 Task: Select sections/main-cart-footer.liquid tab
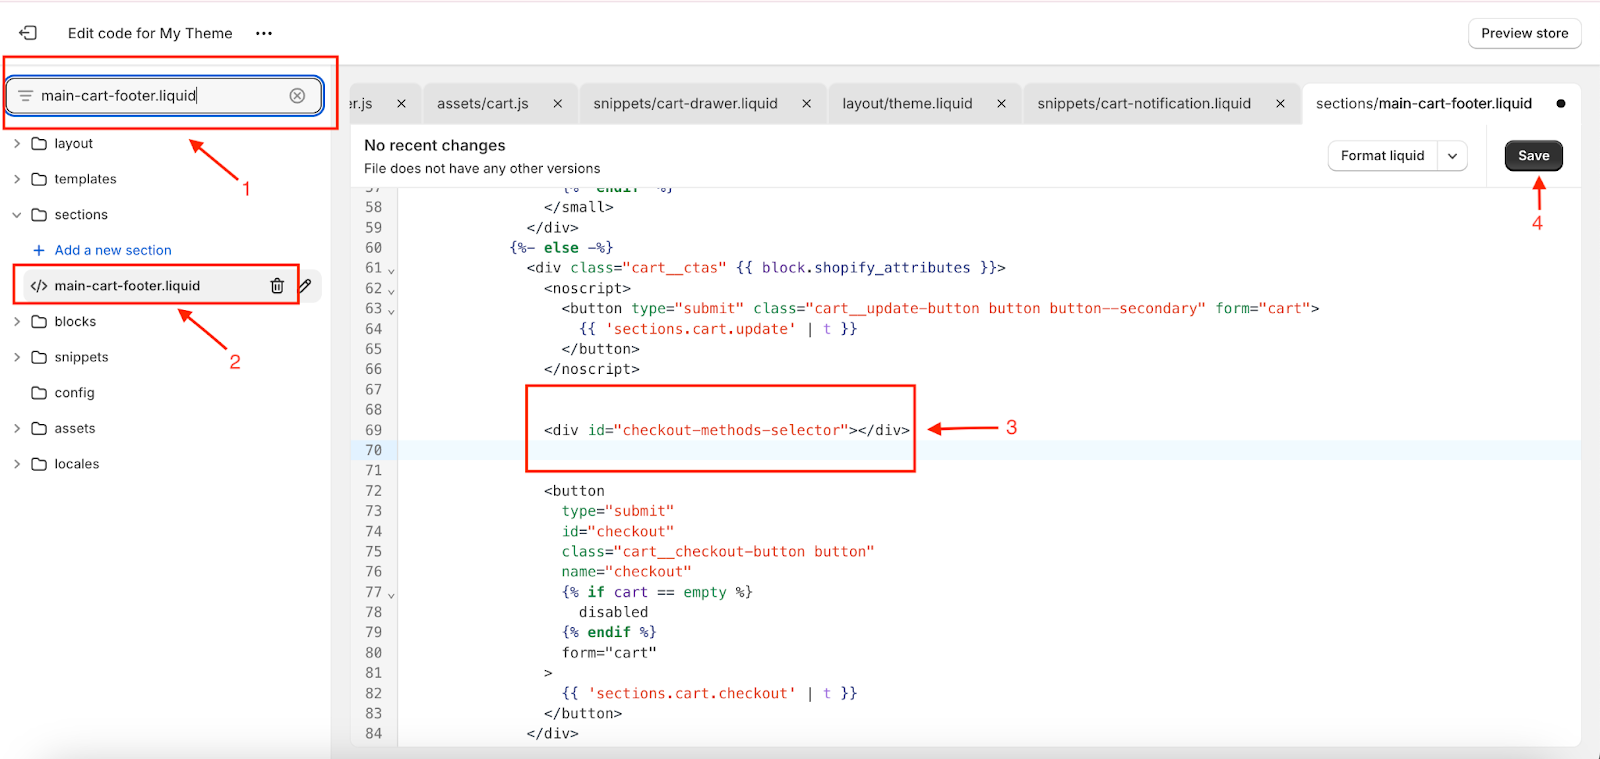(1424, 103)
